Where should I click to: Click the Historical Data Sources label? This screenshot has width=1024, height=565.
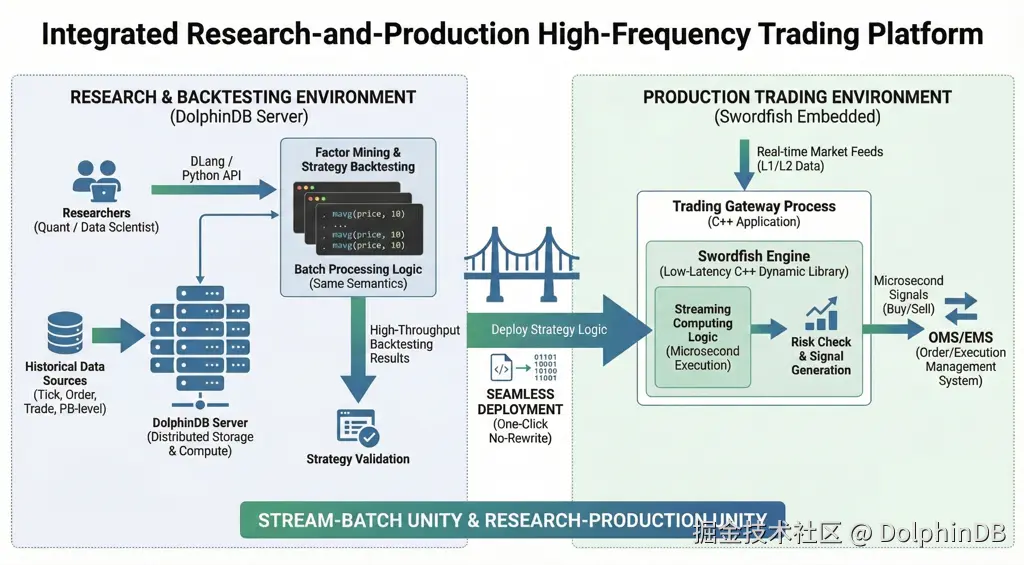[65, 374]
